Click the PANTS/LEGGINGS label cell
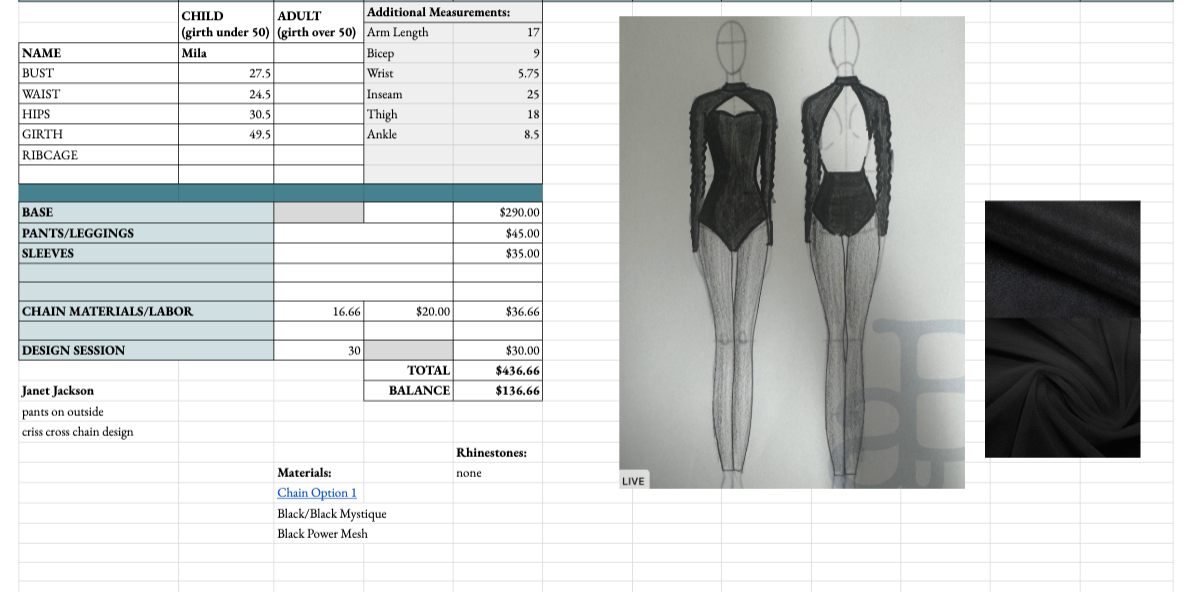The width and height of the screenshot is (1194, 592). click(x=146, y=233)
